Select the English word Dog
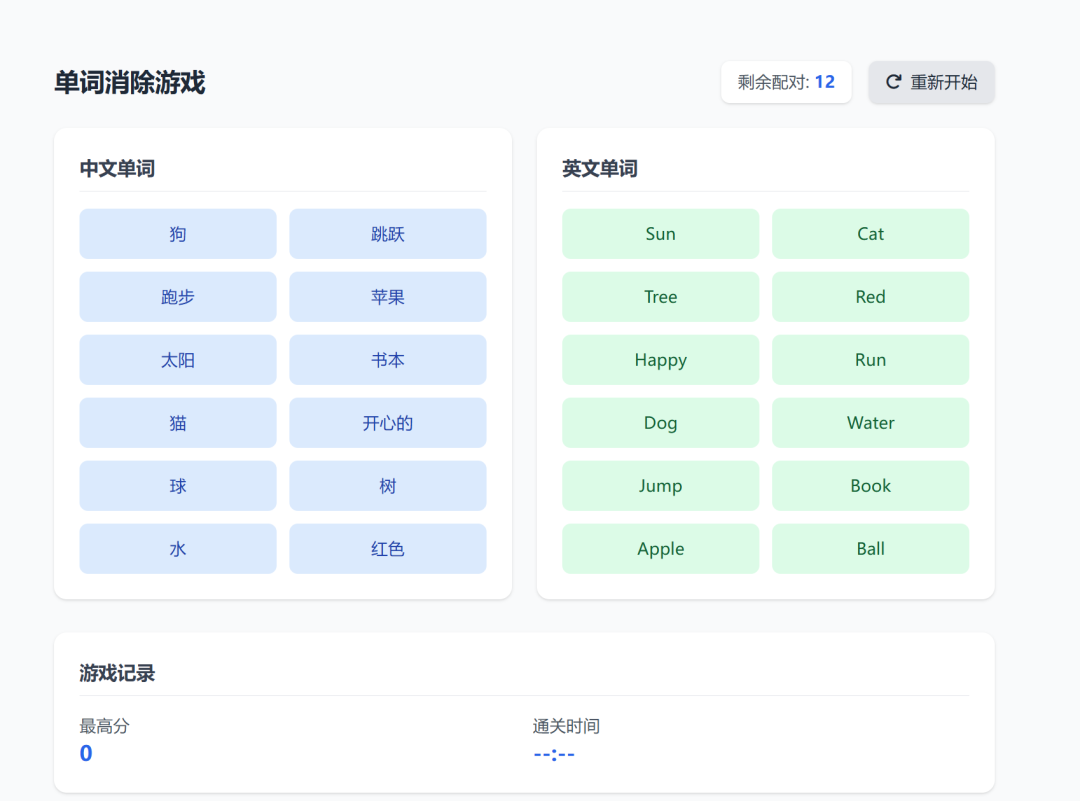 coord(660,422)
